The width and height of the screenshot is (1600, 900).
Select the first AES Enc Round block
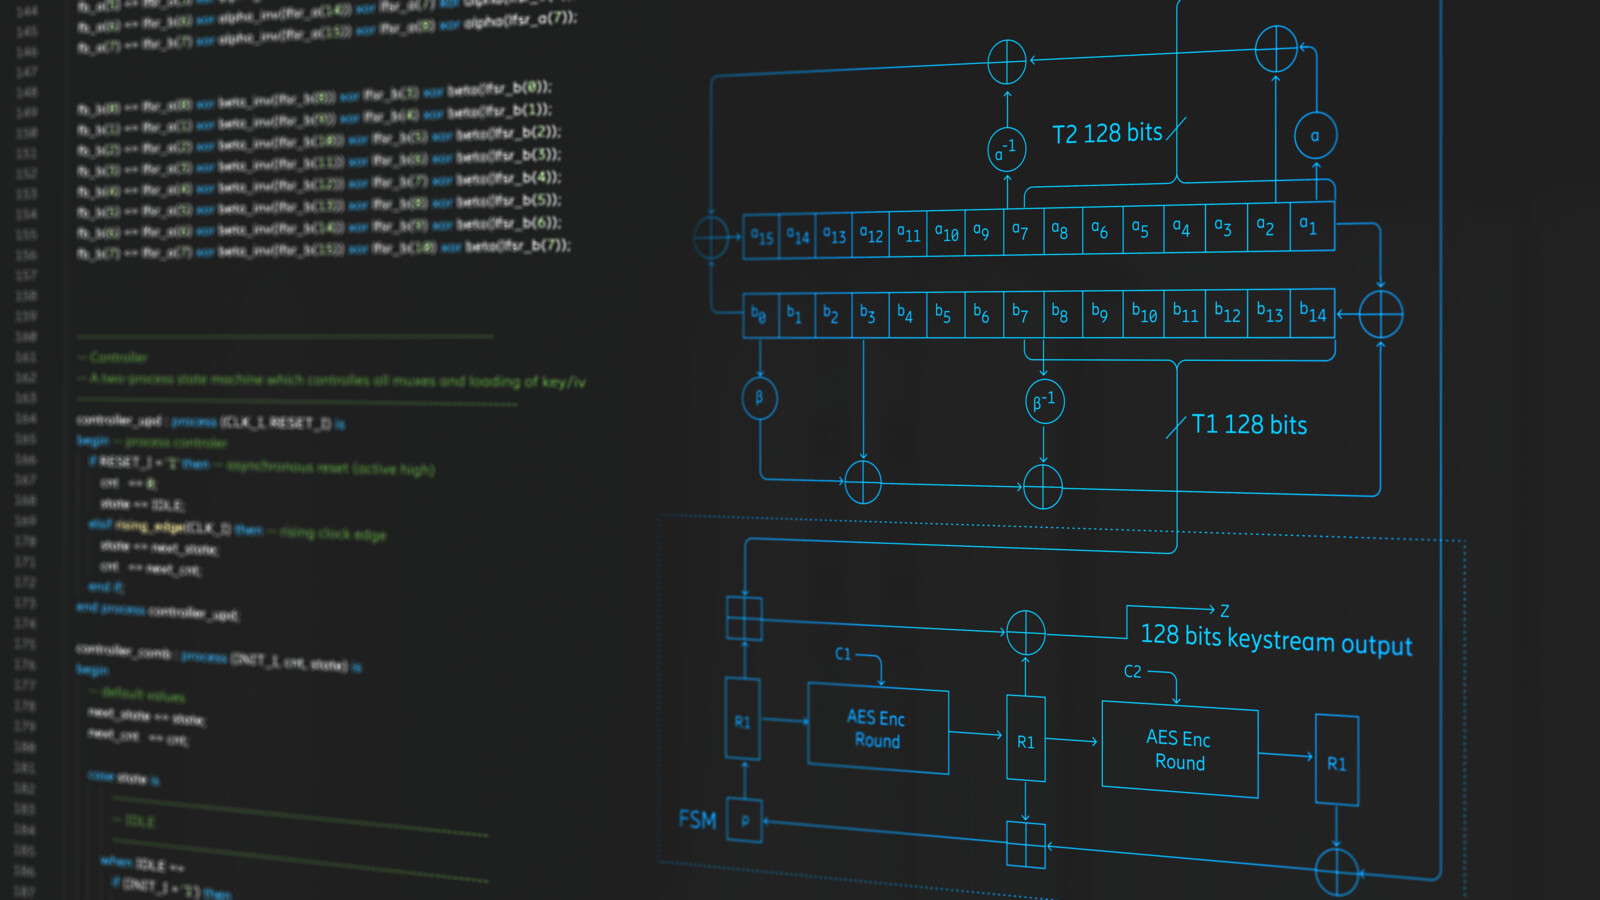point(877,730)
